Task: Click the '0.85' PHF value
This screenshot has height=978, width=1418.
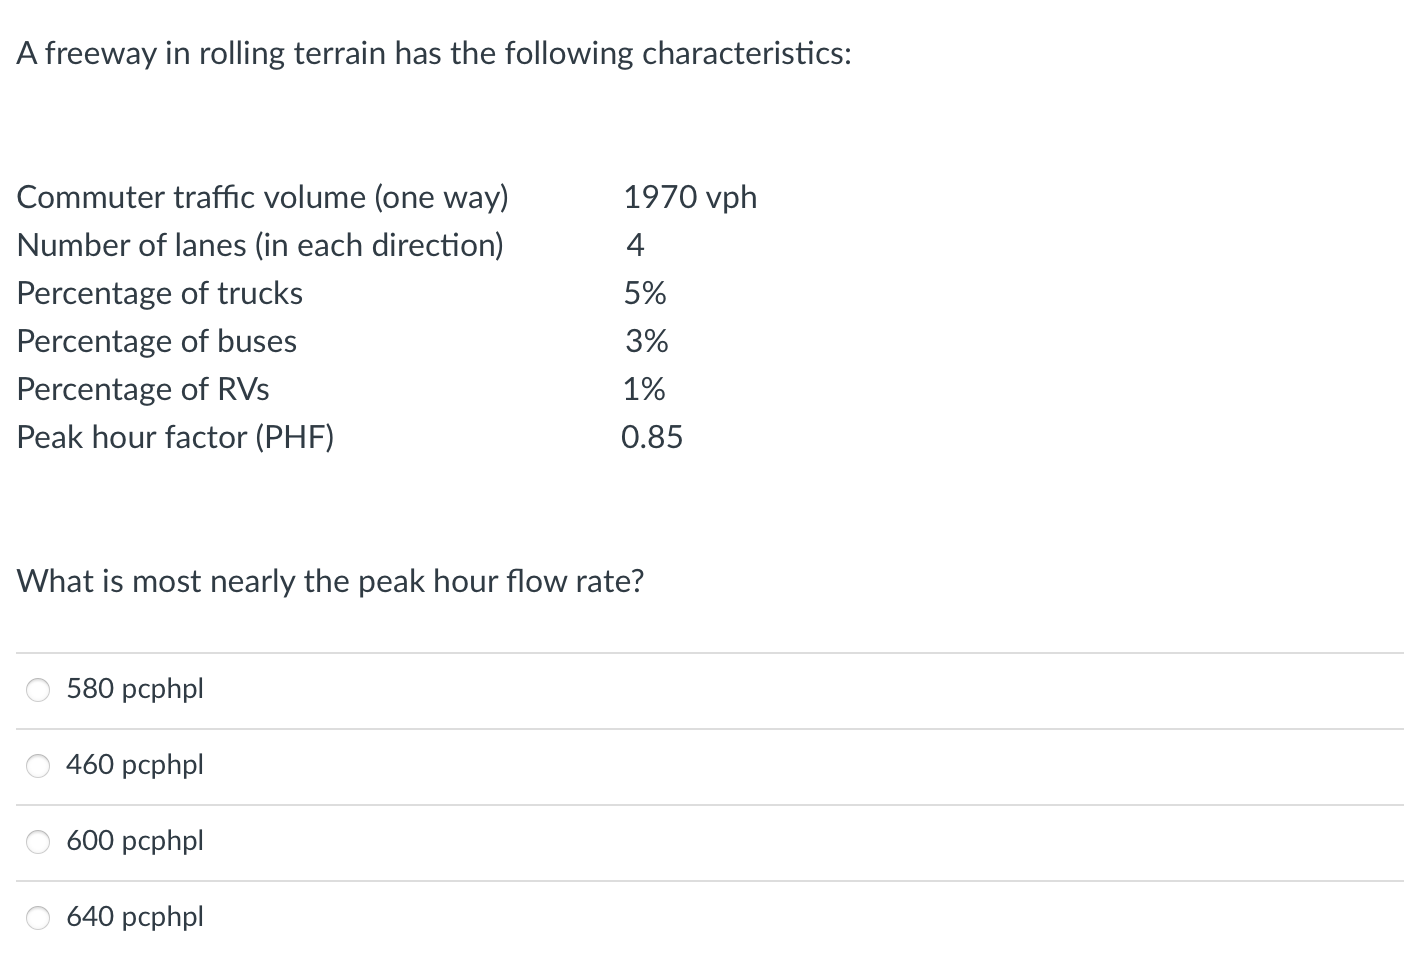Action: 652,437
